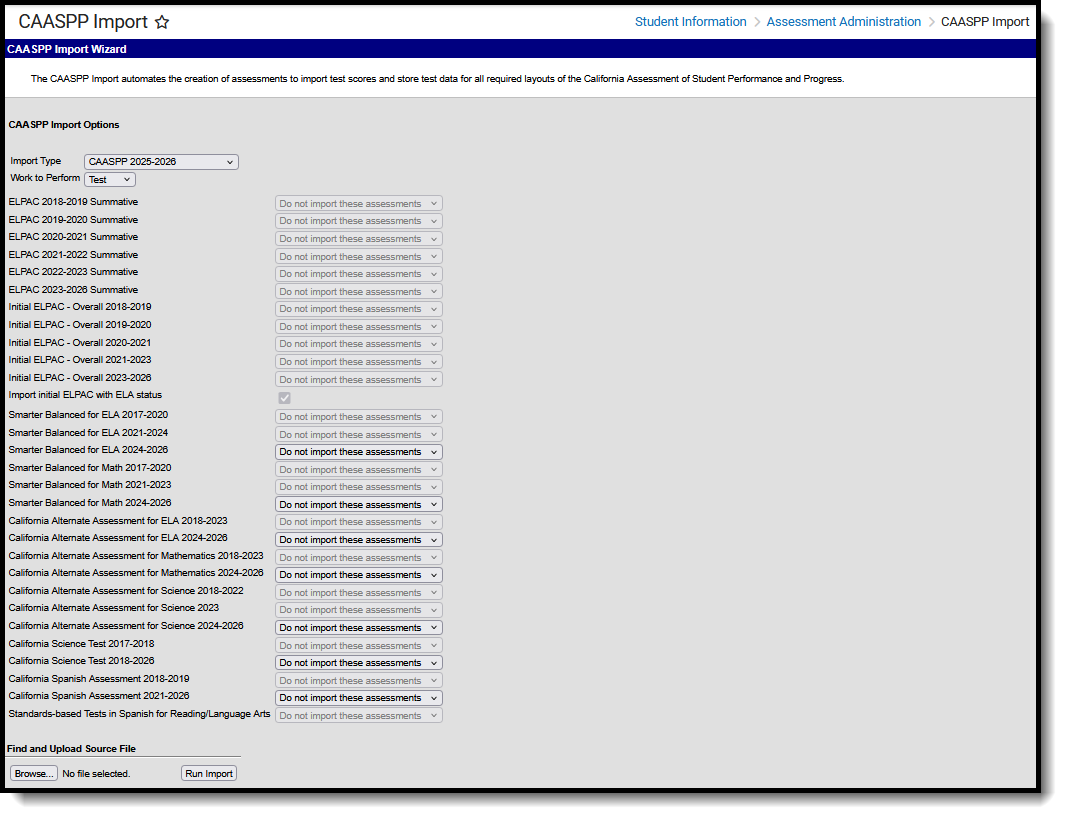Click the Work to Perform label
The height and width of the screenshot is (818, 1066).
pos(45,177)
